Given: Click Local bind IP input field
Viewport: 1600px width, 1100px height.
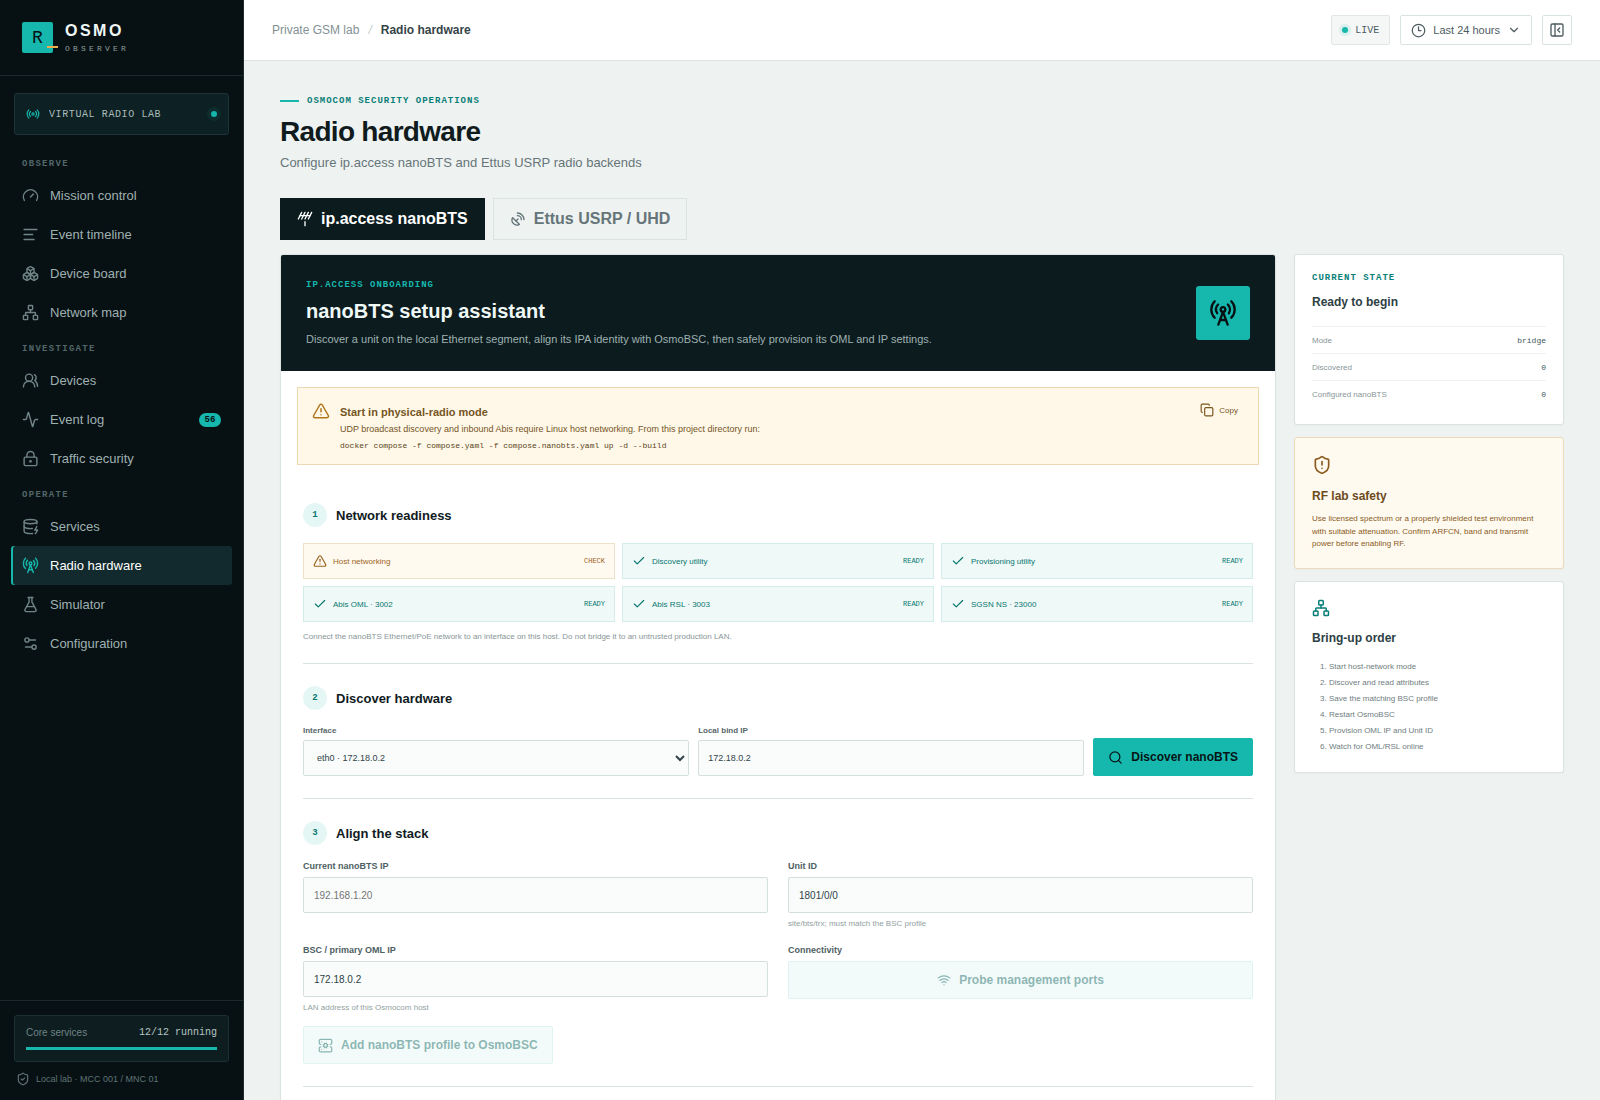Looking at the screenshot, I should pos(891,758).
